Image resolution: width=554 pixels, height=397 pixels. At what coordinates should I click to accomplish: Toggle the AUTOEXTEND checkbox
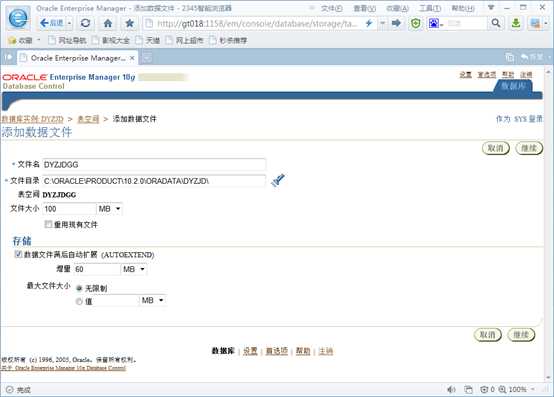[18, 254]
